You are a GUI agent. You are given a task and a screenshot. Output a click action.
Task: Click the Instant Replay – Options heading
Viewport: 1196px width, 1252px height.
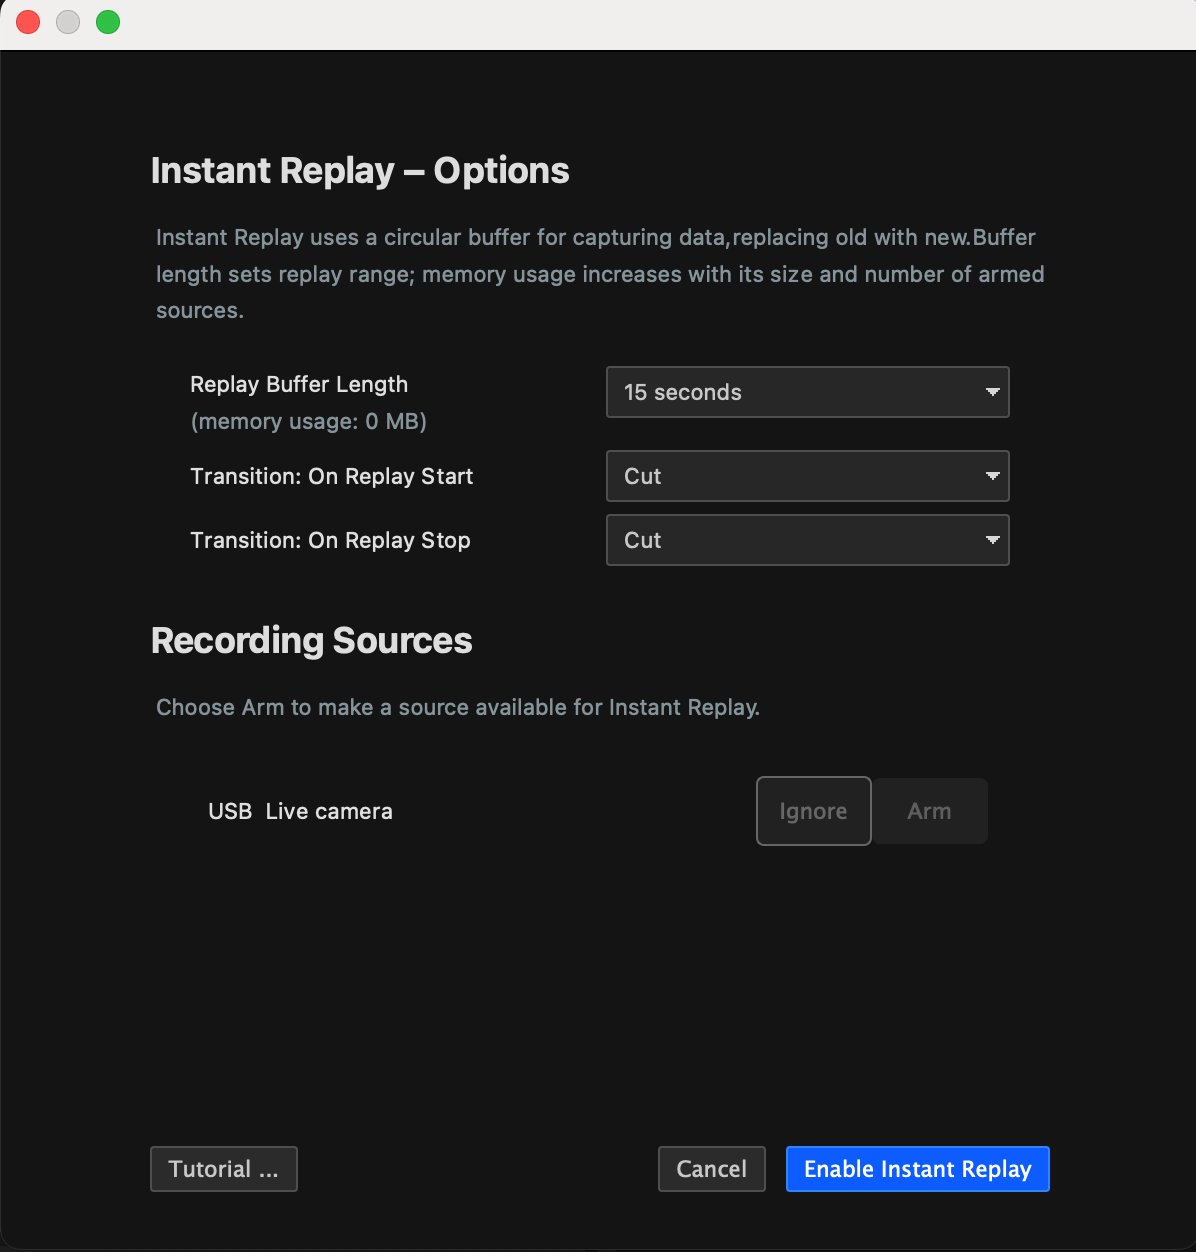(360, 171)
